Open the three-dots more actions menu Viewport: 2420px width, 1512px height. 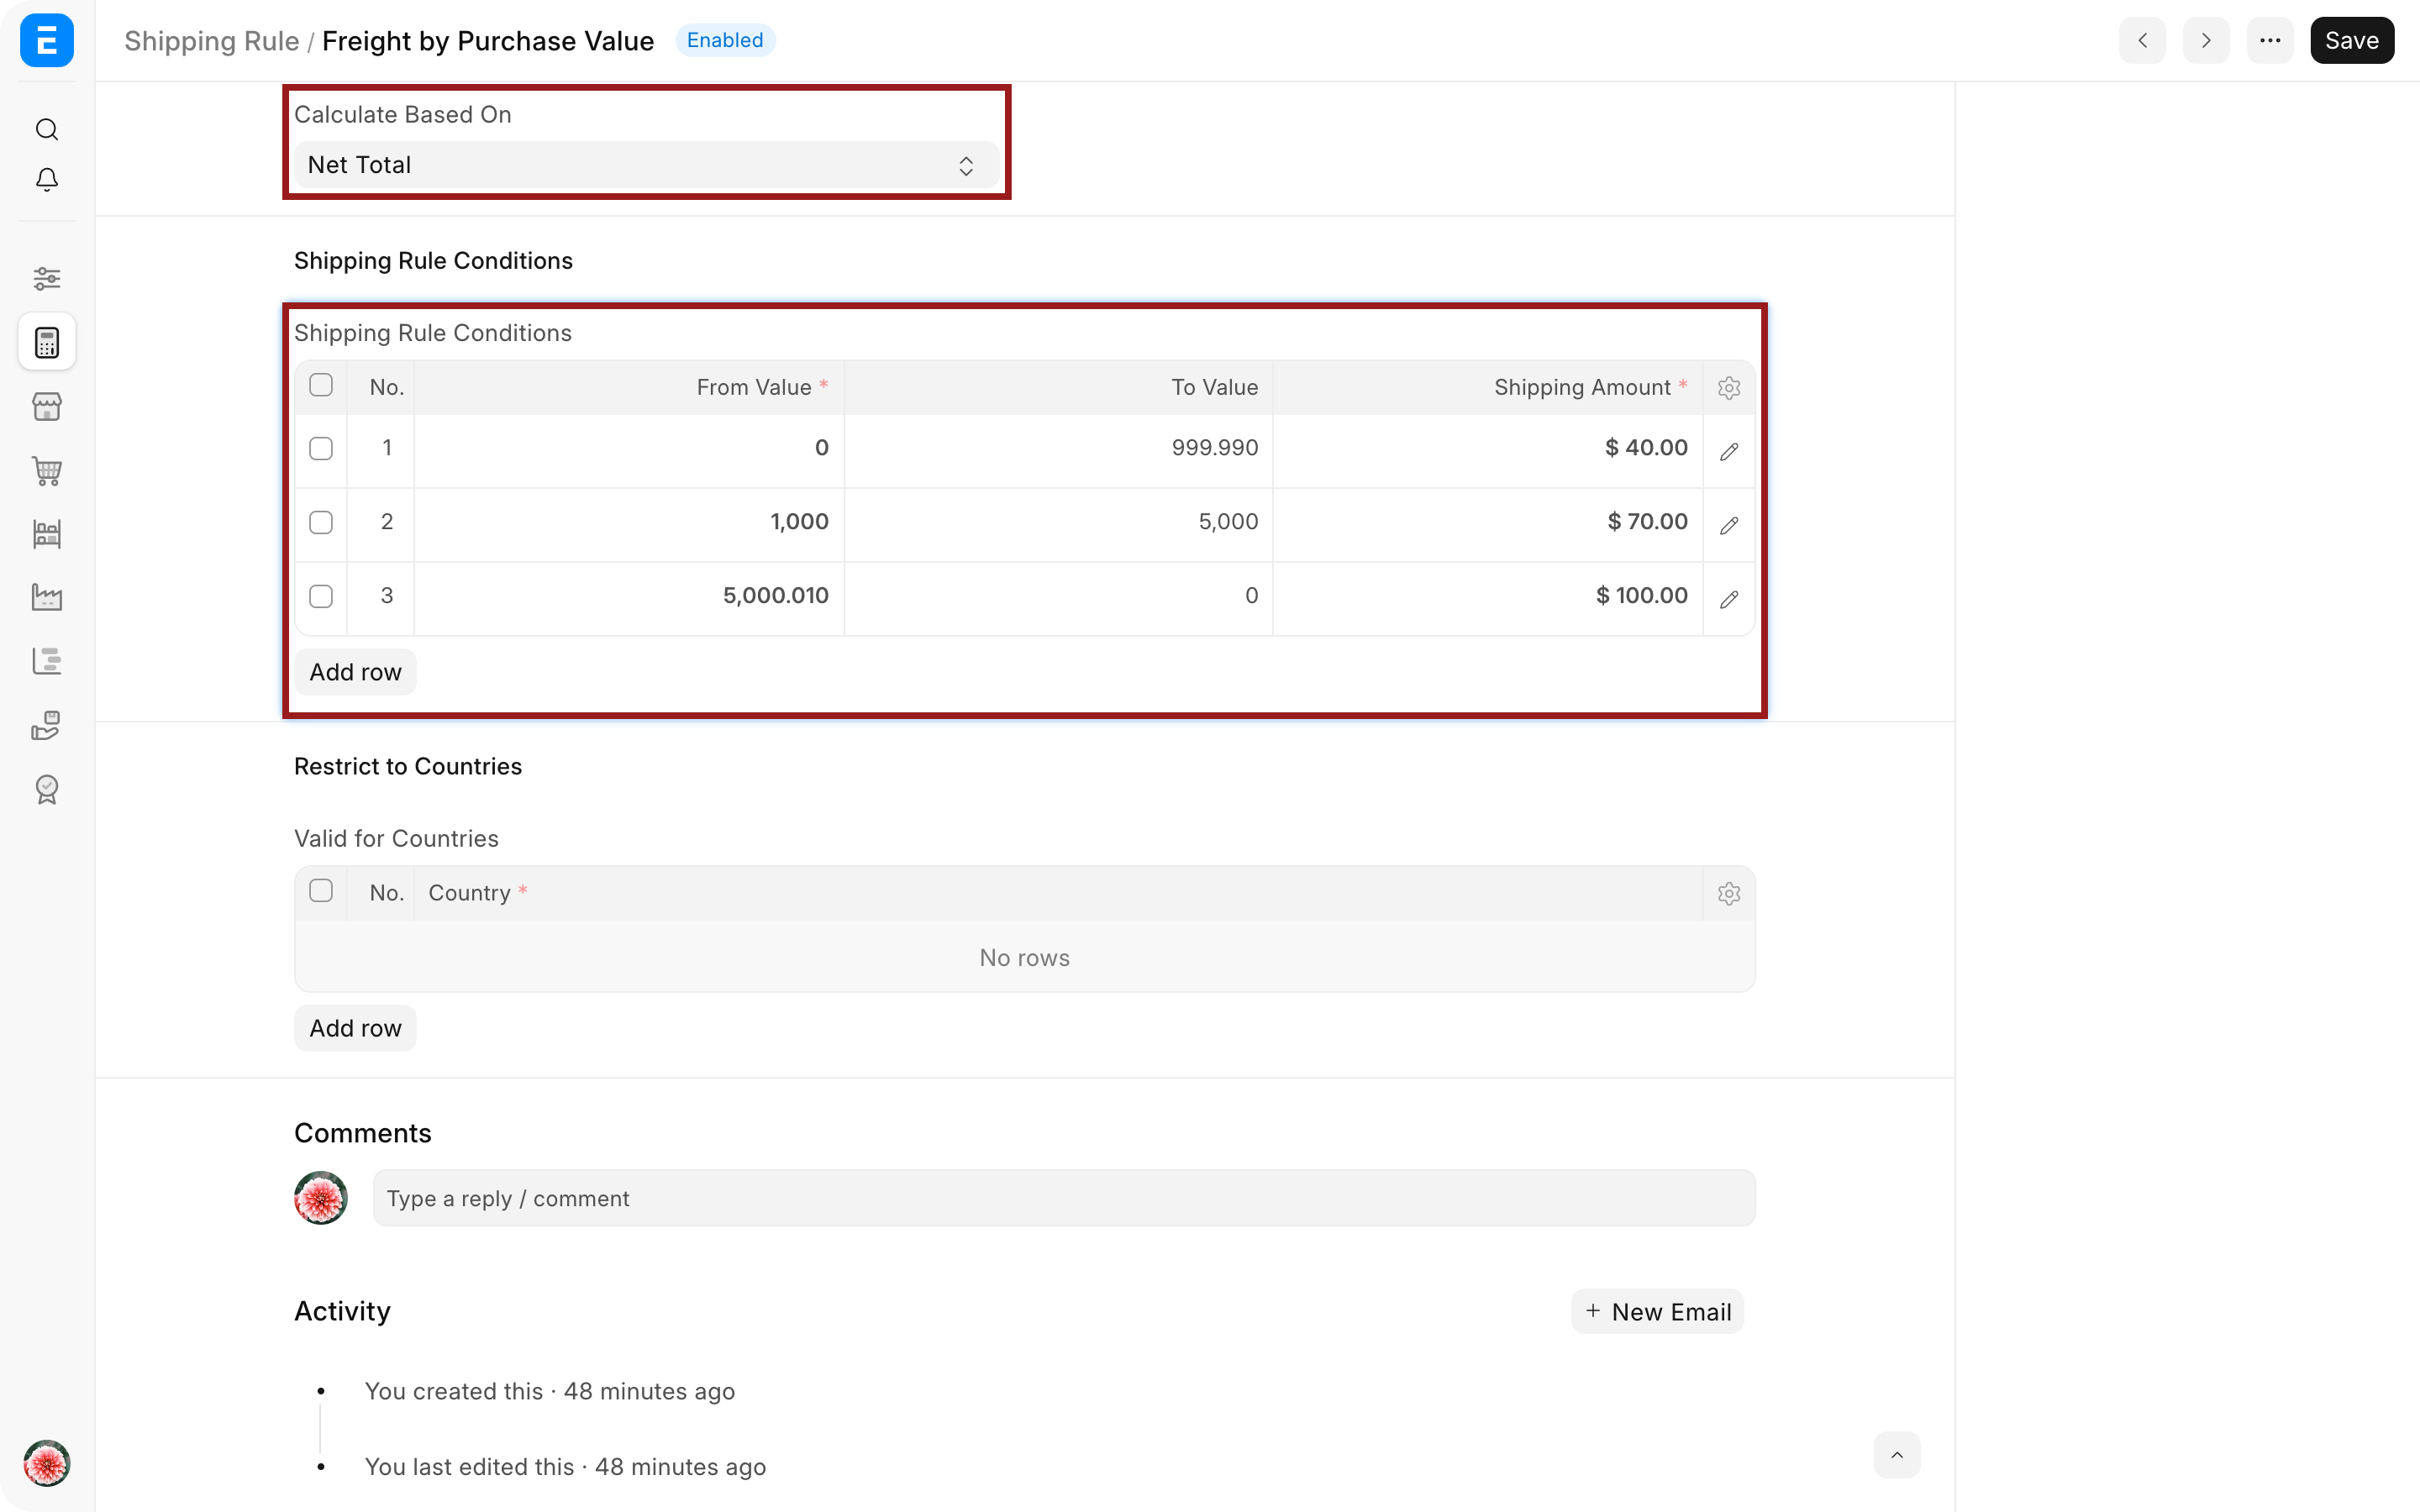point(2270,40)
